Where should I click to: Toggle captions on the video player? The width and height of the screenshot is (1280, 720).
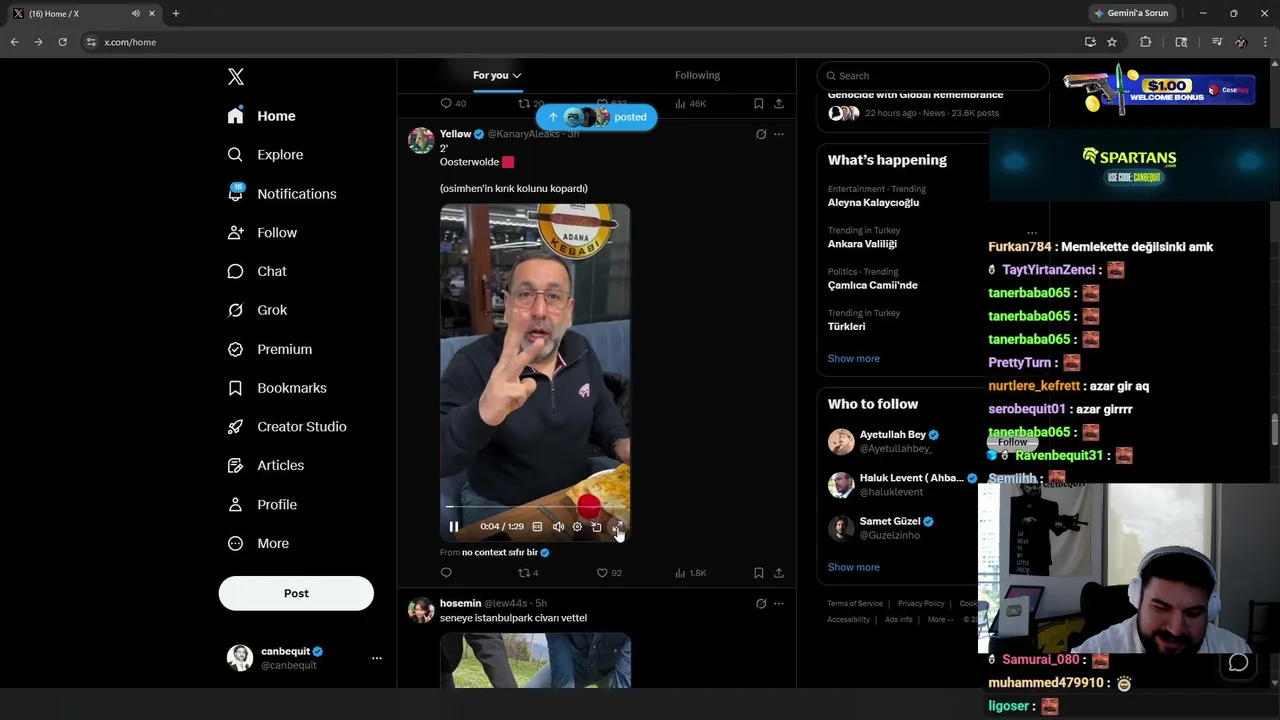[537, 527]
